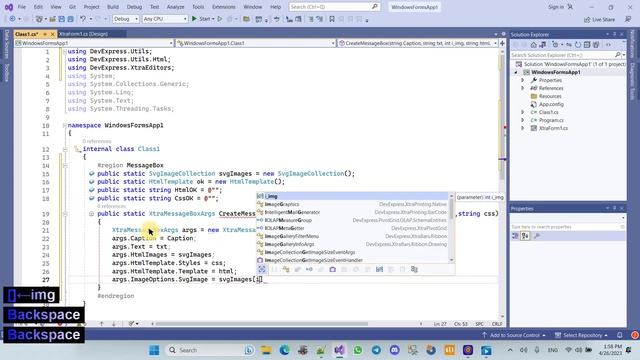Click Show All Files icon in Solution Explorer
640x360 pixels.
pos(596,44)
